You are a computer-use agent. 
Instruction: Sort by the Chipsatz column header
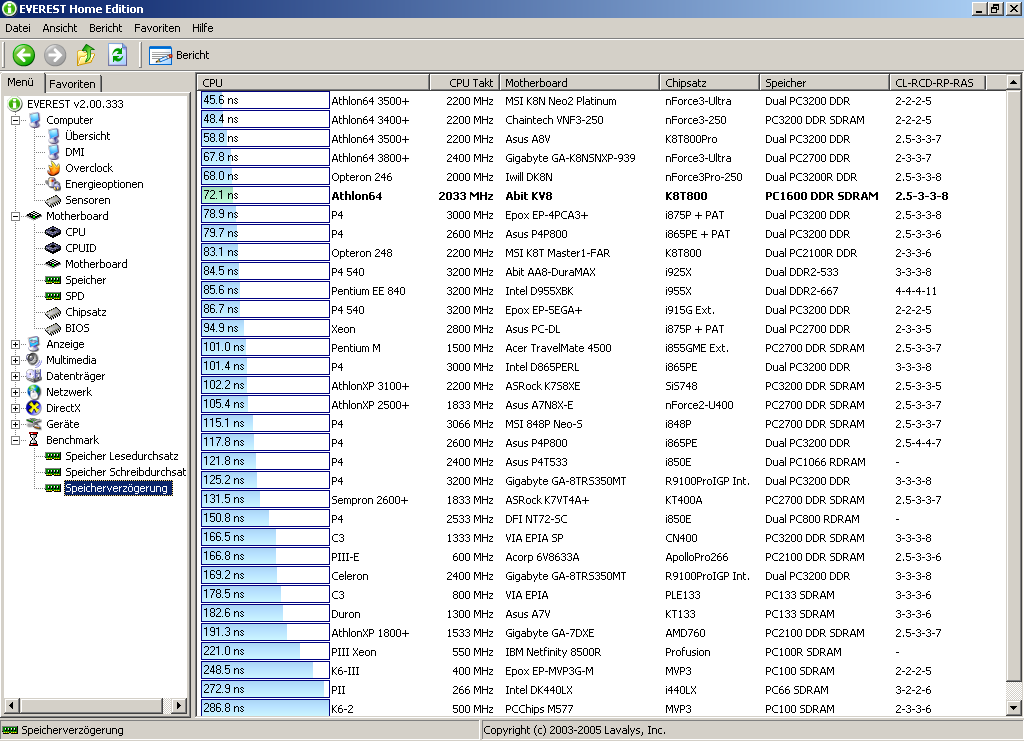[x=709, y=83]
